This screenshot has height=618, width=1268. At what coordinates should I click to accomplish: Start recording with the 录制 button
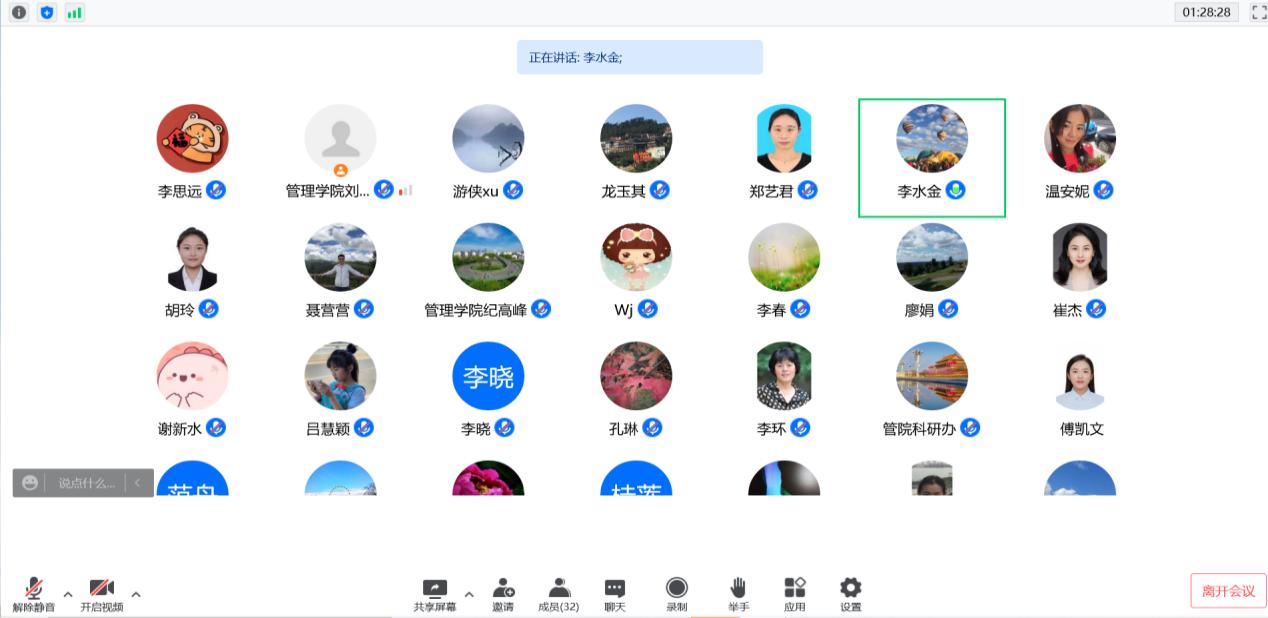[677, 588]
